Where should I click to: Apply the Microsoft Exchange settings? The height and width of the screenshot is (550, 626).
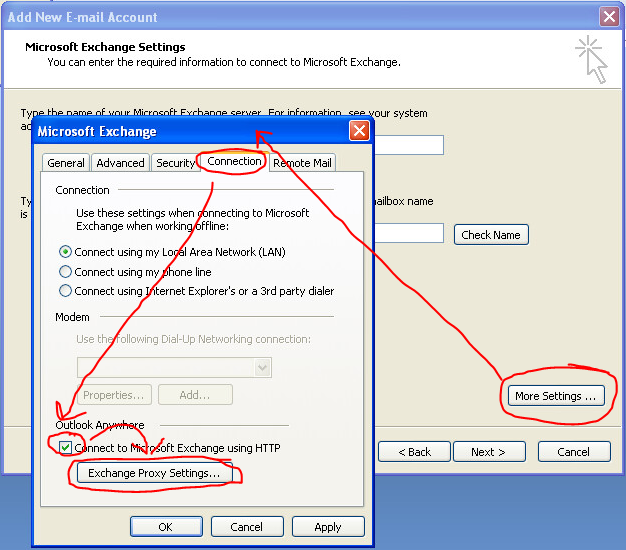click(328, 527)
